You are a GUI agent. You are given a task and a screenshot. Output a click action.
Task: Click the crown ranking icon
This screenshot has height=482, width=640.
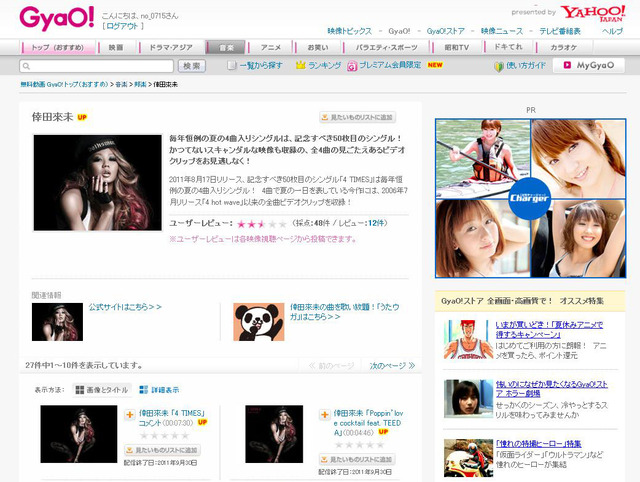[300, 65]
